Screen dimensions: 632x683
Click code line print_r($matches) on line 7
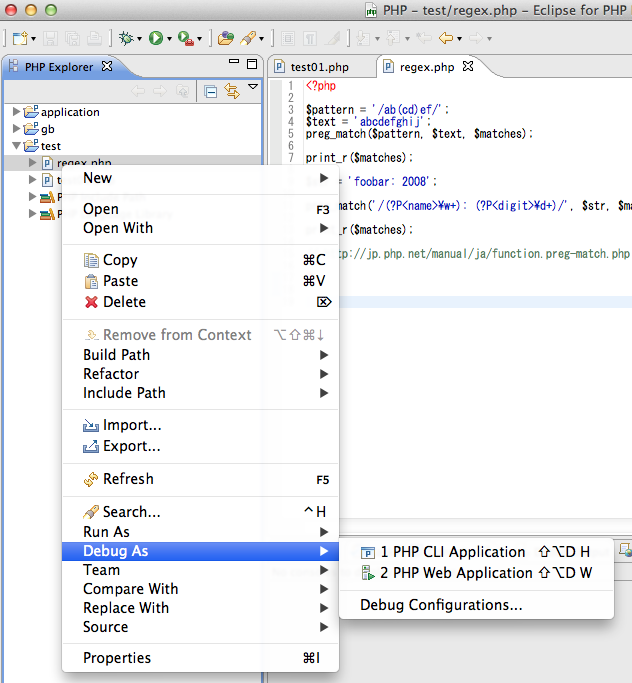click(359, 157)
